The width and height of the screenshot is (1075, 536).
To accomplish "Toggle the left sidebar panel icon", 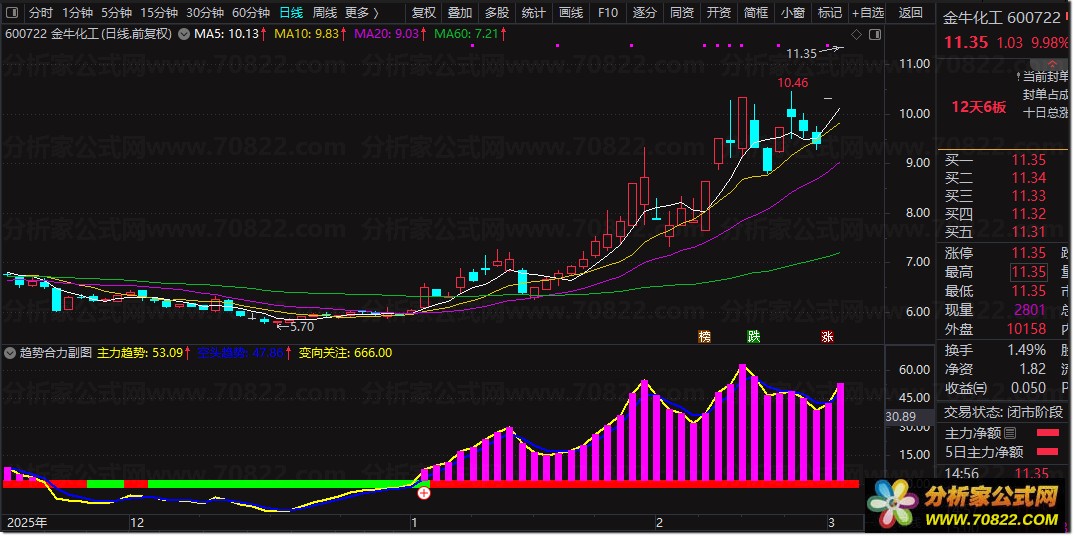I will click(12, 13).
